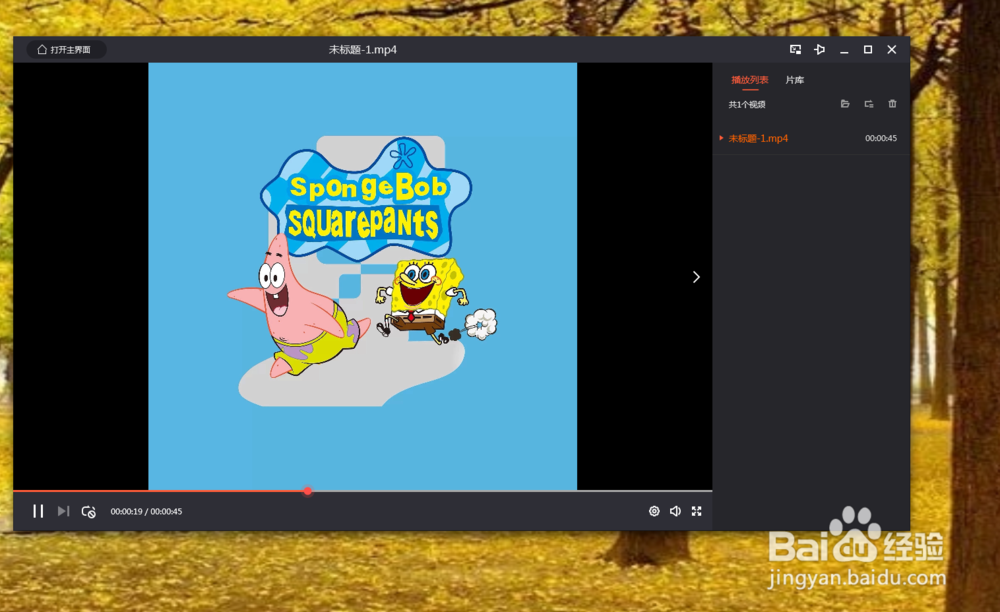
Task: Click the red progress bar handle
Action: [x=307, y=491]
